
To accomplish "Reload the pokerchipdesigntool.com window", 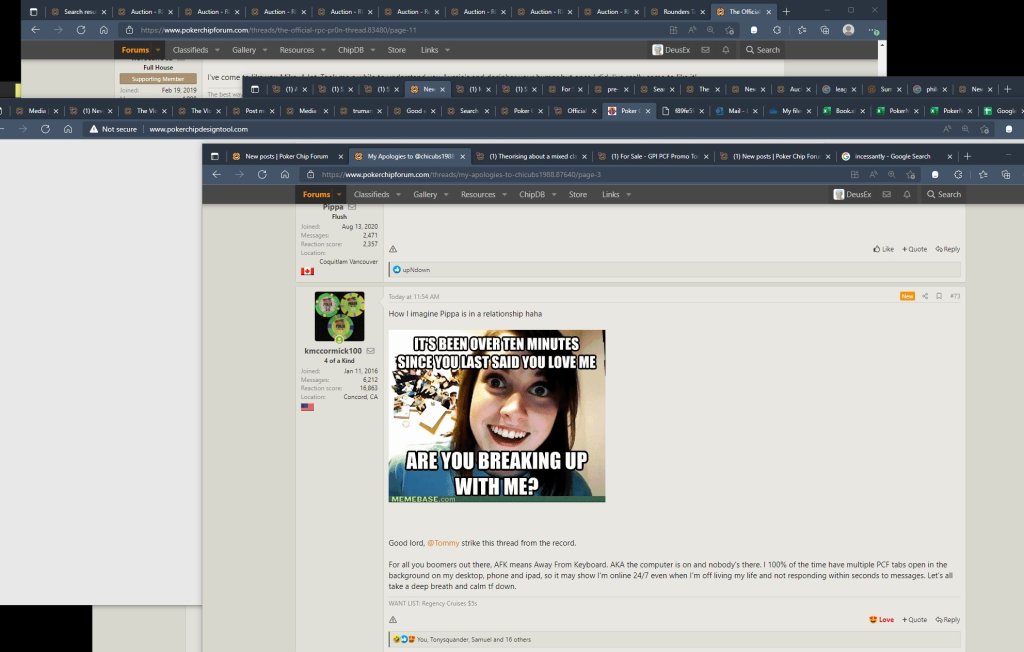I will pyautogui.click(x=45, y=129).
